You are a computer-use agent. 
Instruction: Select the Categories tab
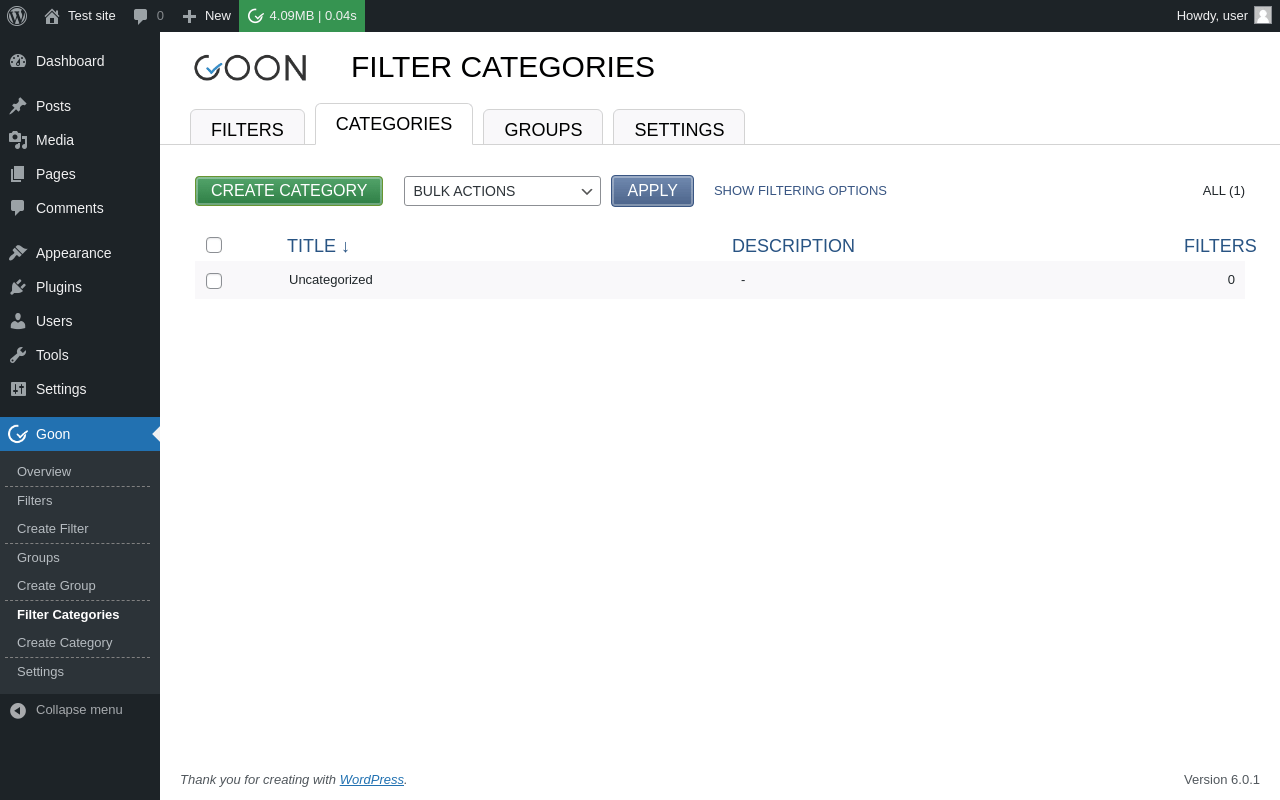(x=394, y=124)
